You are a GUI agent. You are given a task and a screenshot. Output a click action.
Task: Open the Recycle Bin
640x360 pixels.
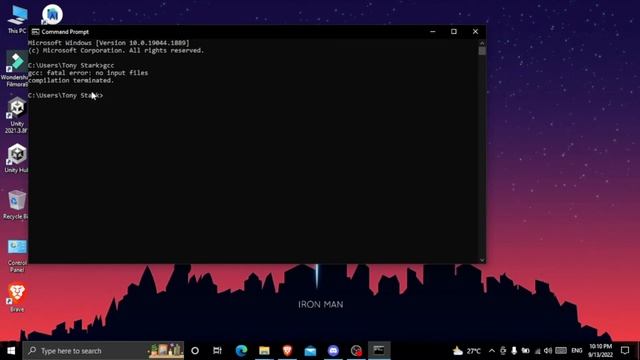16,204
